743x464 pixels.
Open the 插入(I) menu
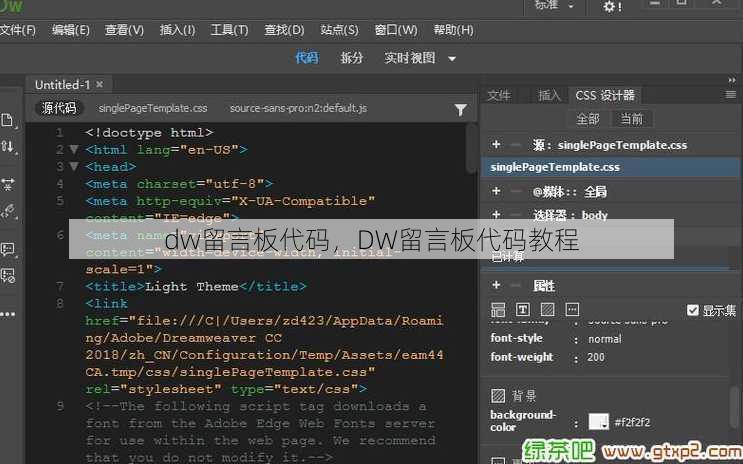coord(177,30)
